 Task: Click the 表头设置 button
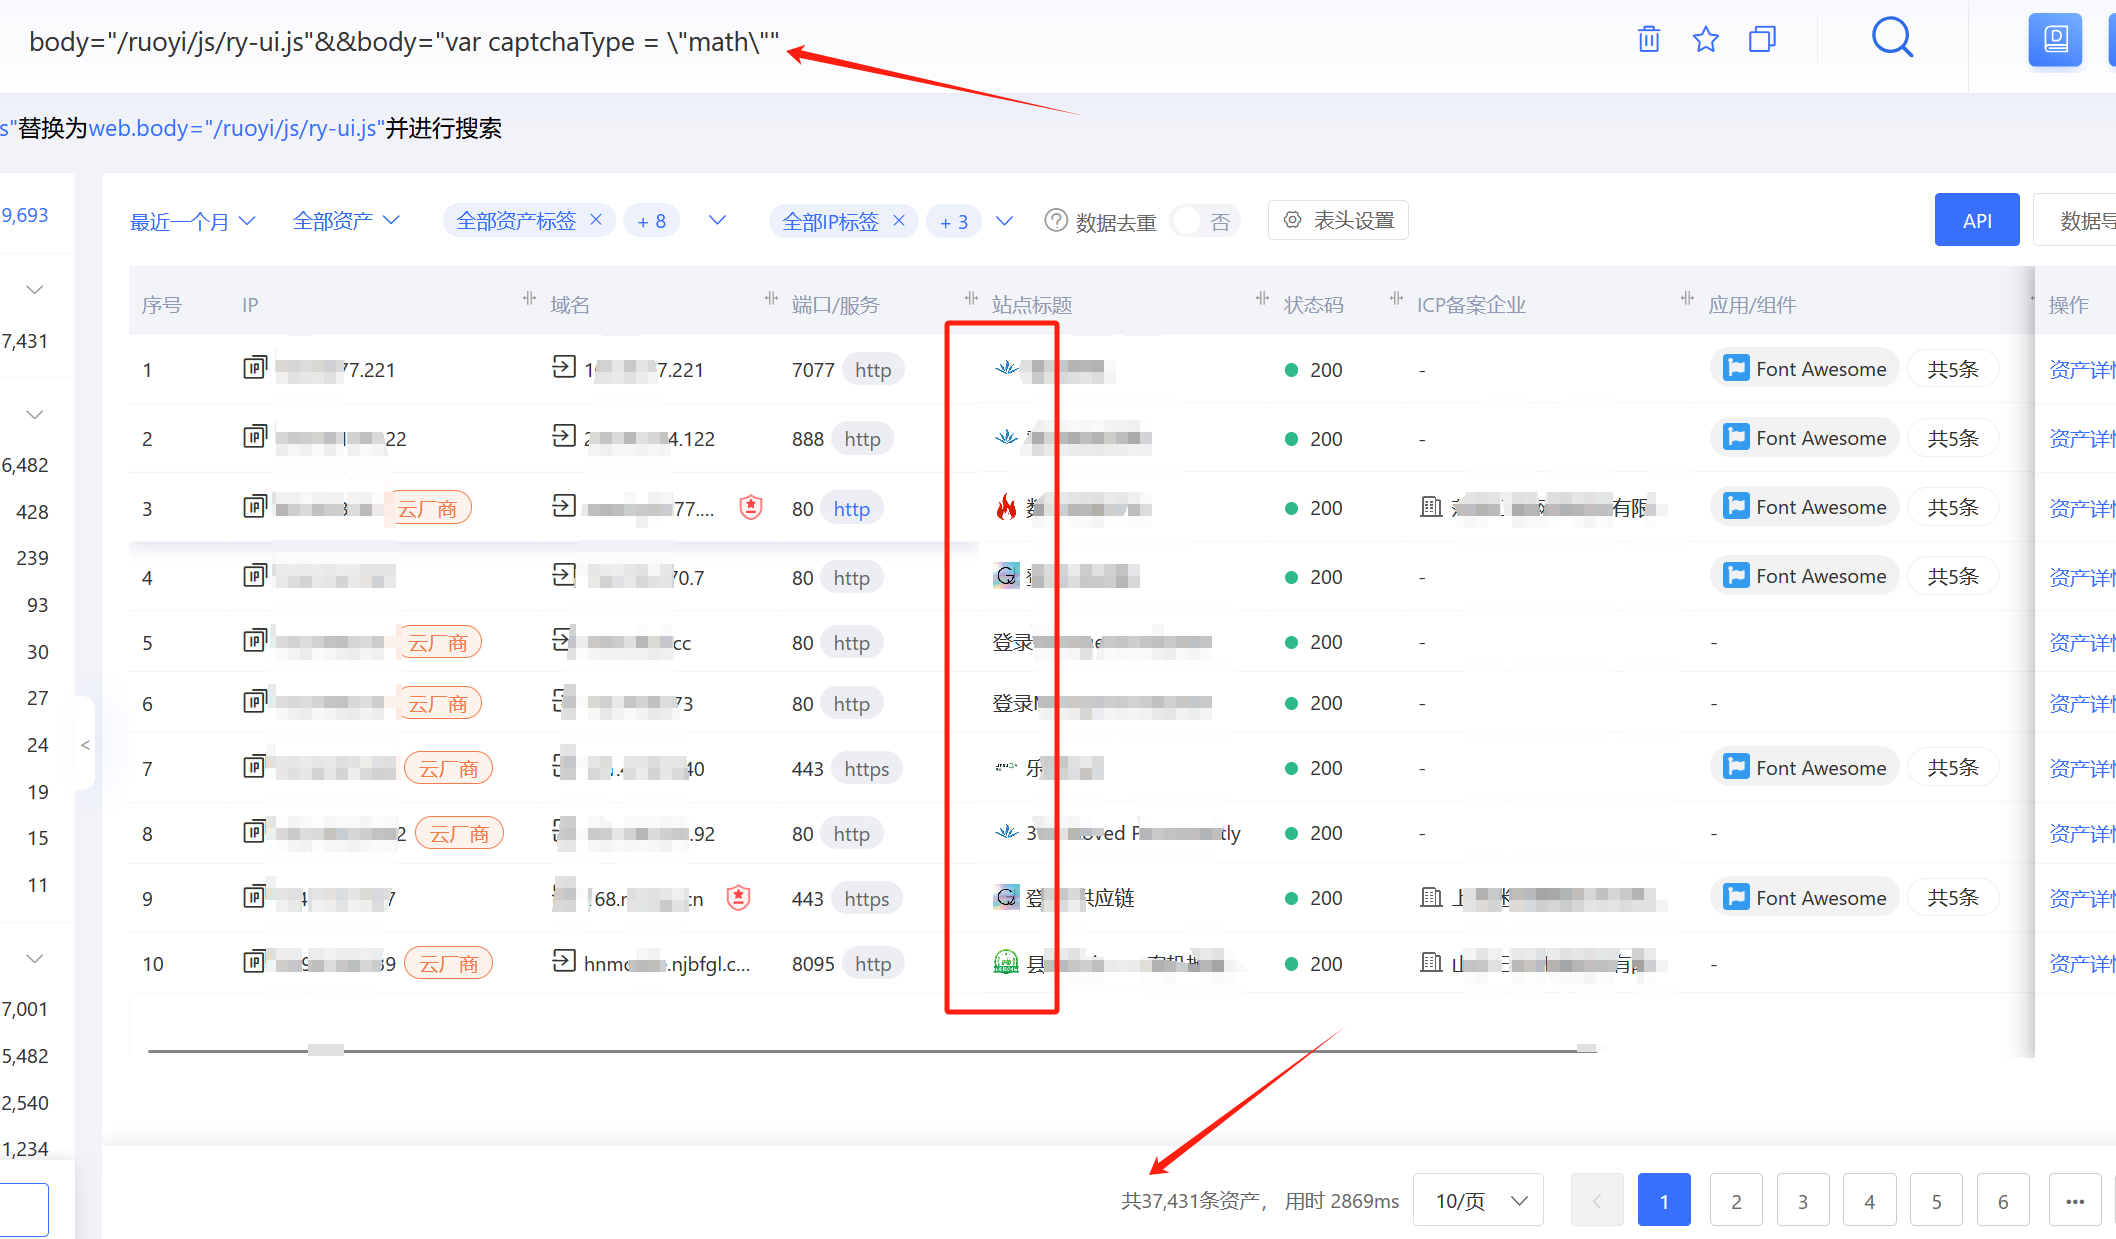click(1338, 220)
